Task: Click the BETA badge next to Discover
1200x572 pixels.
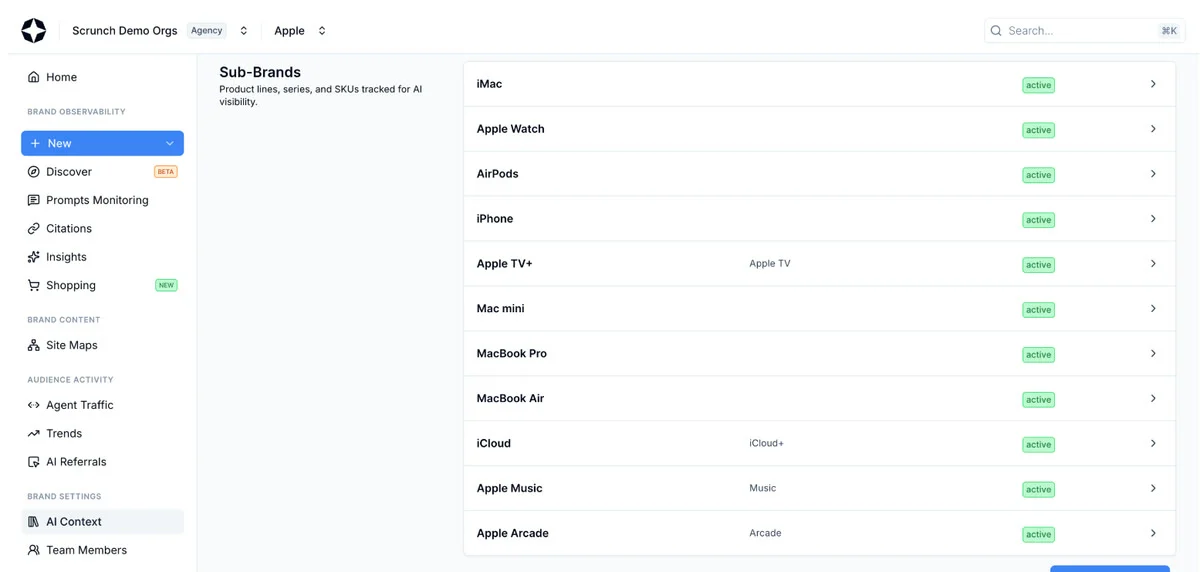Action: click(x=166, y=172)
